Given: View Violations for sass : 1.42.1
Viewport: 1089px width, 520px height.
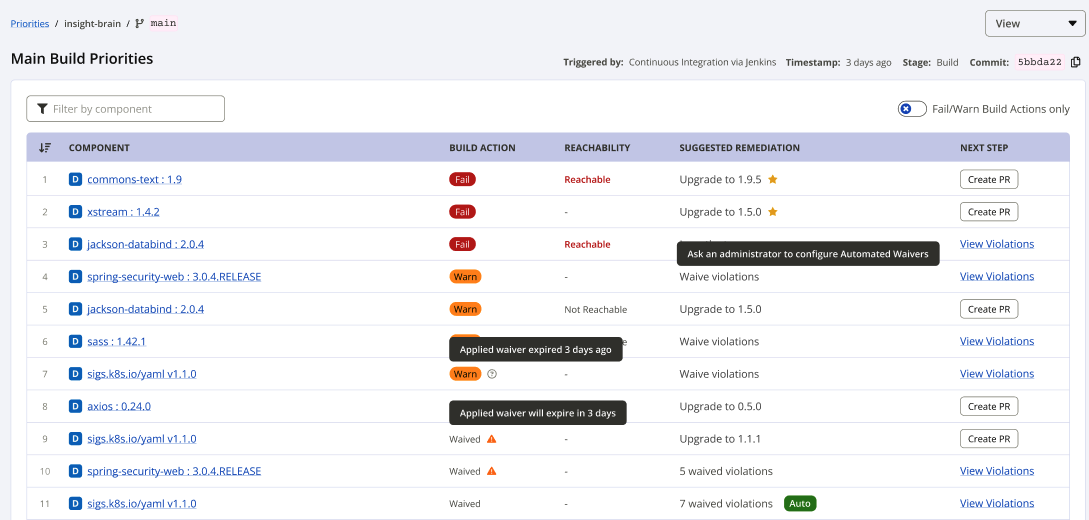Looking at the screenshot, I should tap(997, 342).
